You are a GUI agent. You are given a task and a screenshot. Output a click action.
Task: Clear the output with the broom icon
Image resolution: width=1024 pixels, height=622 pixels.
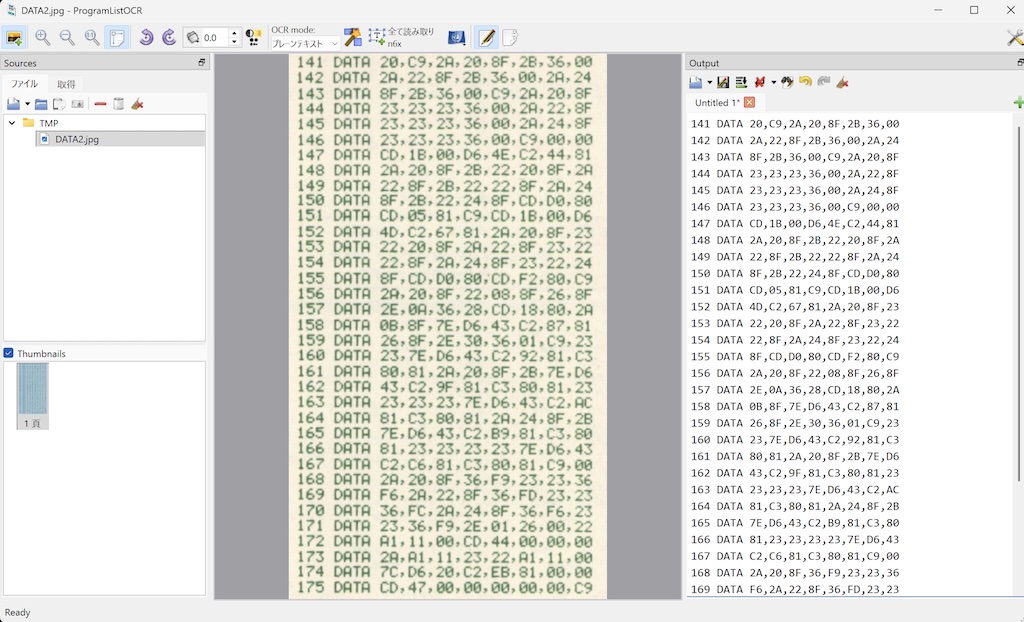coord(843,82)
